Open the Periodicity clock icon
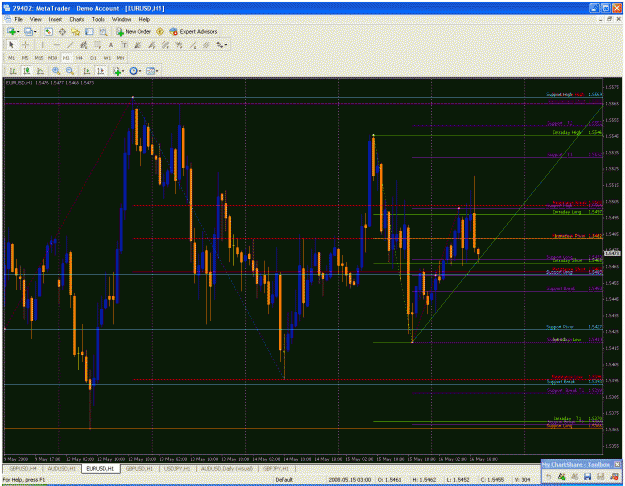 point(133,71)
